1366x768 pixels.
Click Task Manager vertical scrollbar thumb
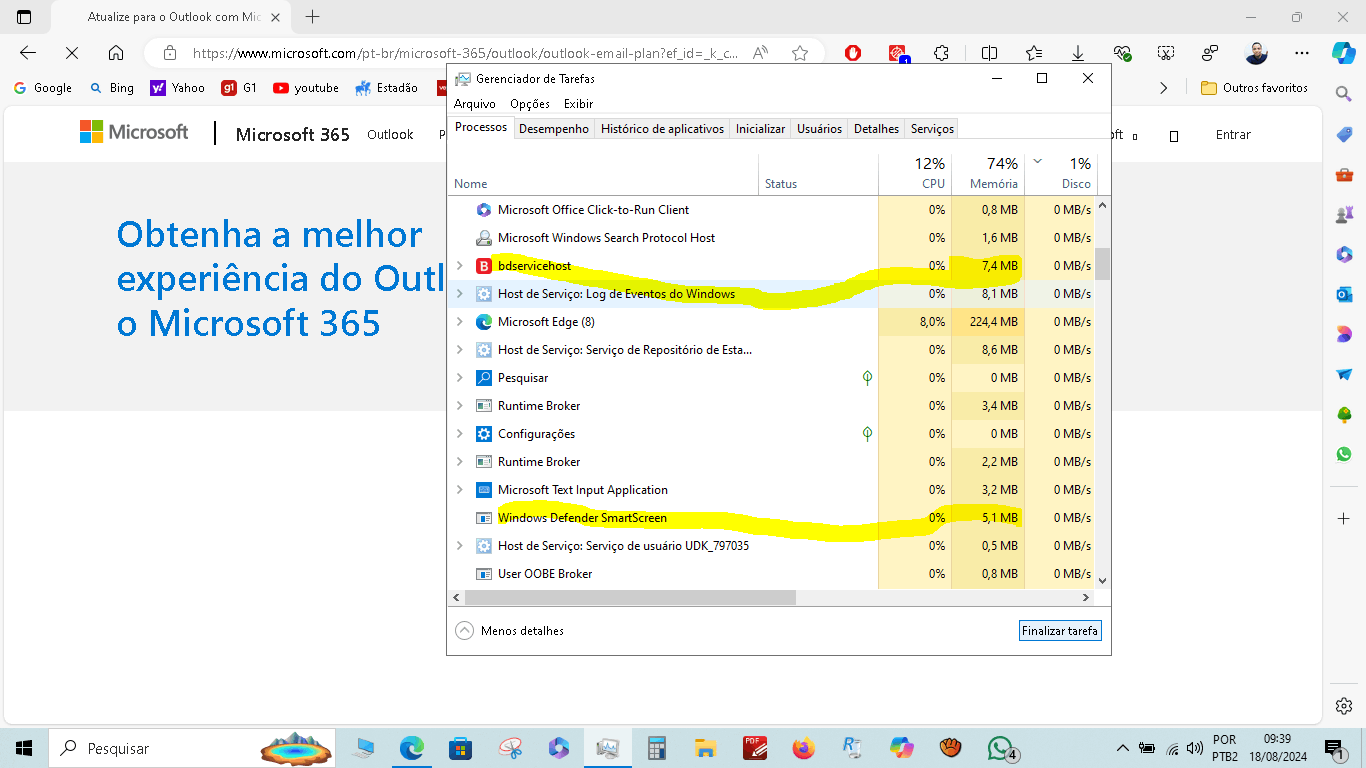point(1103,264)
